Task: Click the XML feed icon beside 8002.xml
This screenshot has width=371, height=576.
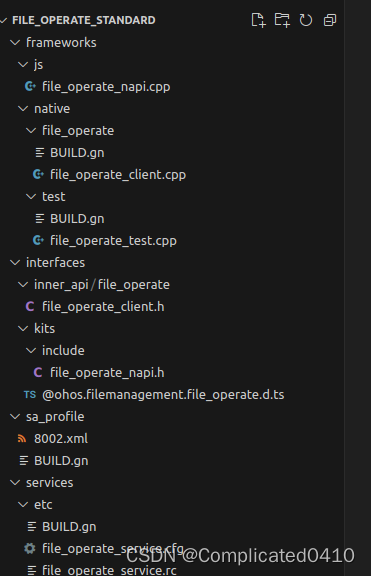Action: pyautogui.click(x=22, y=438)
